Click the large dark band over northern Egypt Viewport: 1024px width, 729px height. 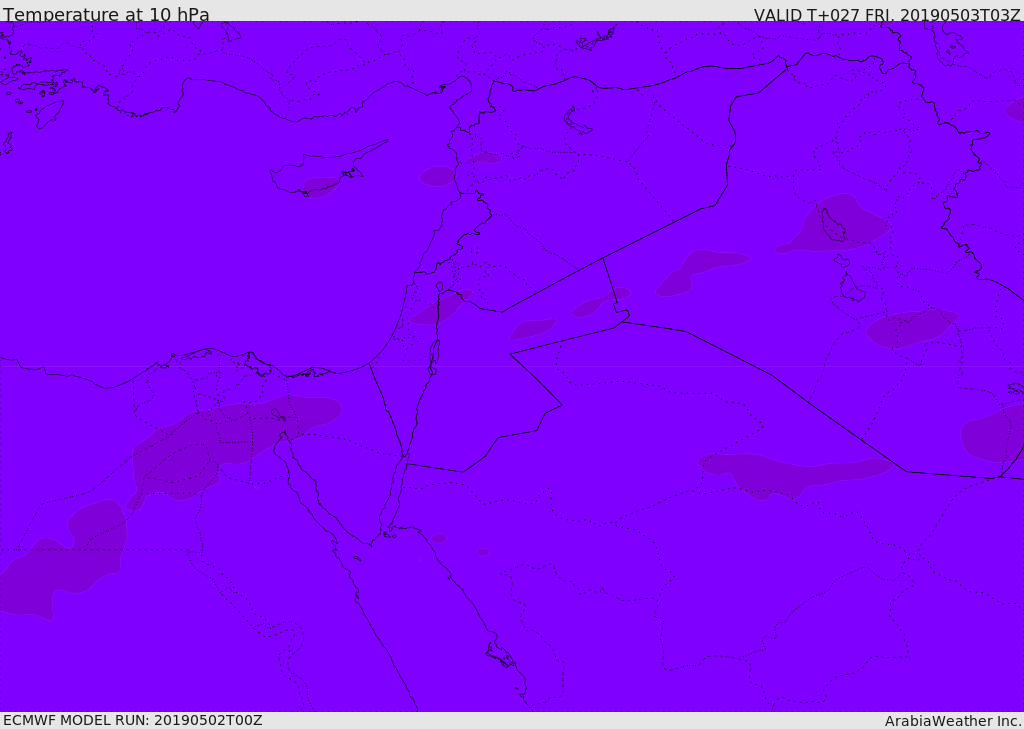tap(240, 430)
